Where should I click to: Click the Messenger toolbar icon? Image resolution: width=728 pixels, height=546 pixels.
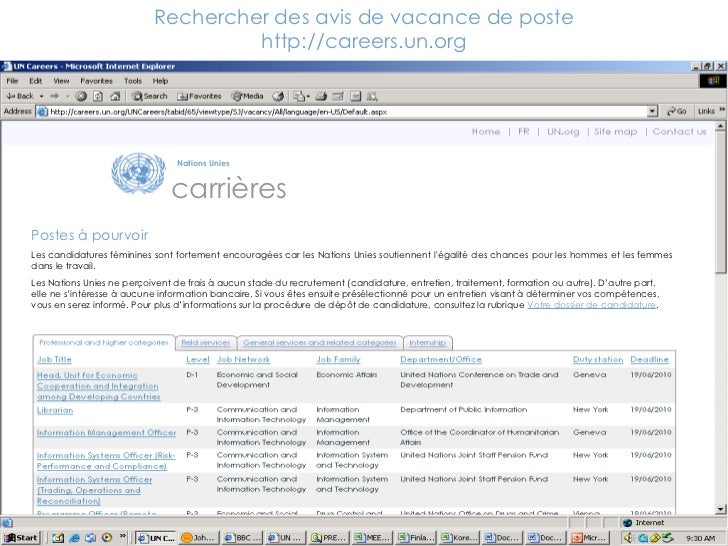[372, 96]
